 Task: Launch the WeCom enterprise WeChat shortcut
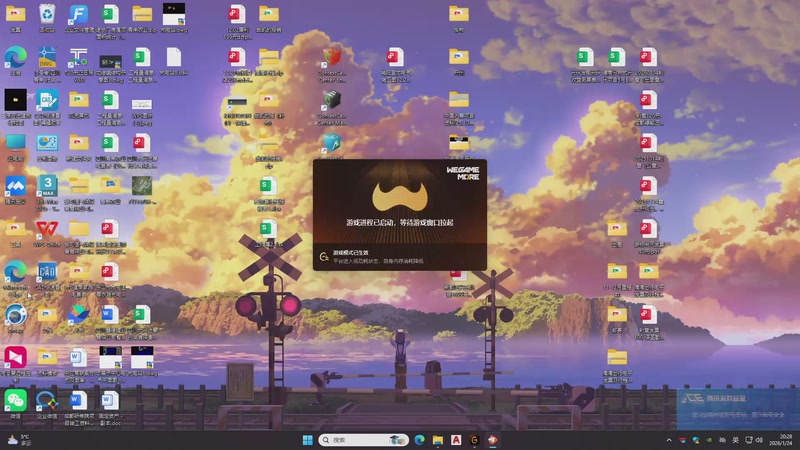(x=47, y=401)
